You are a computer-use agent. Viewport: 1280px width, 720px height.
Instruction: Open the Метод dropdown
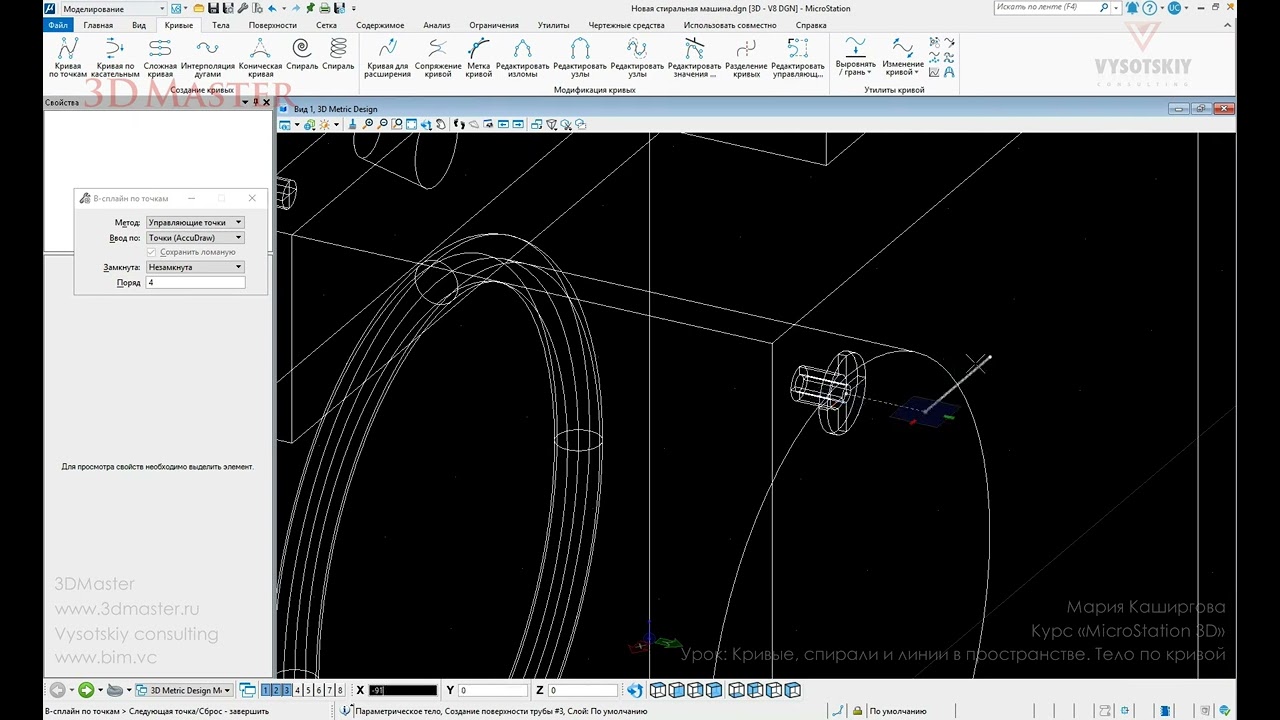click(x=195, y=222)
